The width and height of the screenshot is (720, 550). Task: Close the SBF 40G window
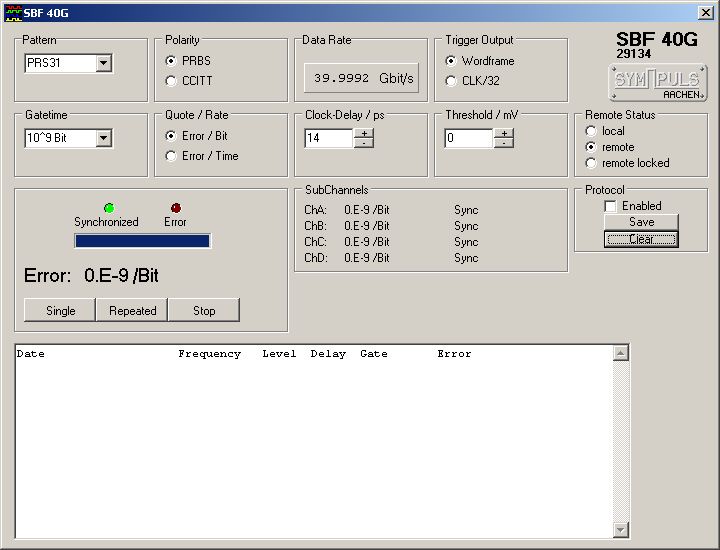point(705,12)
